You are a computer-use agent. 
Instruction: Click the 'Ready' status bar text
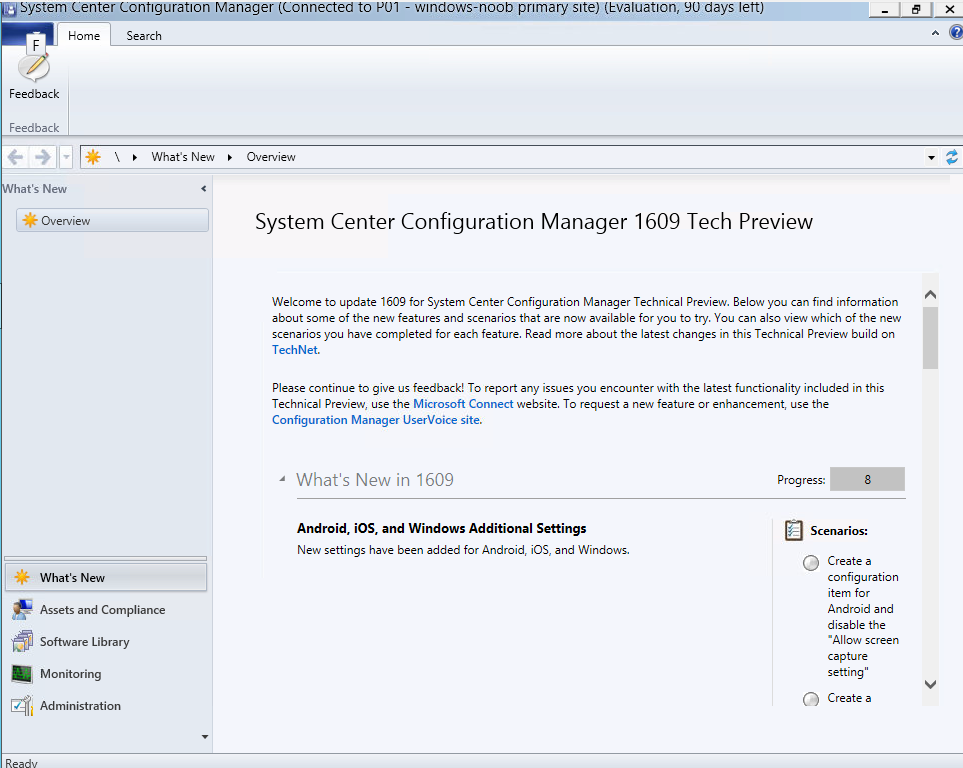21,762
